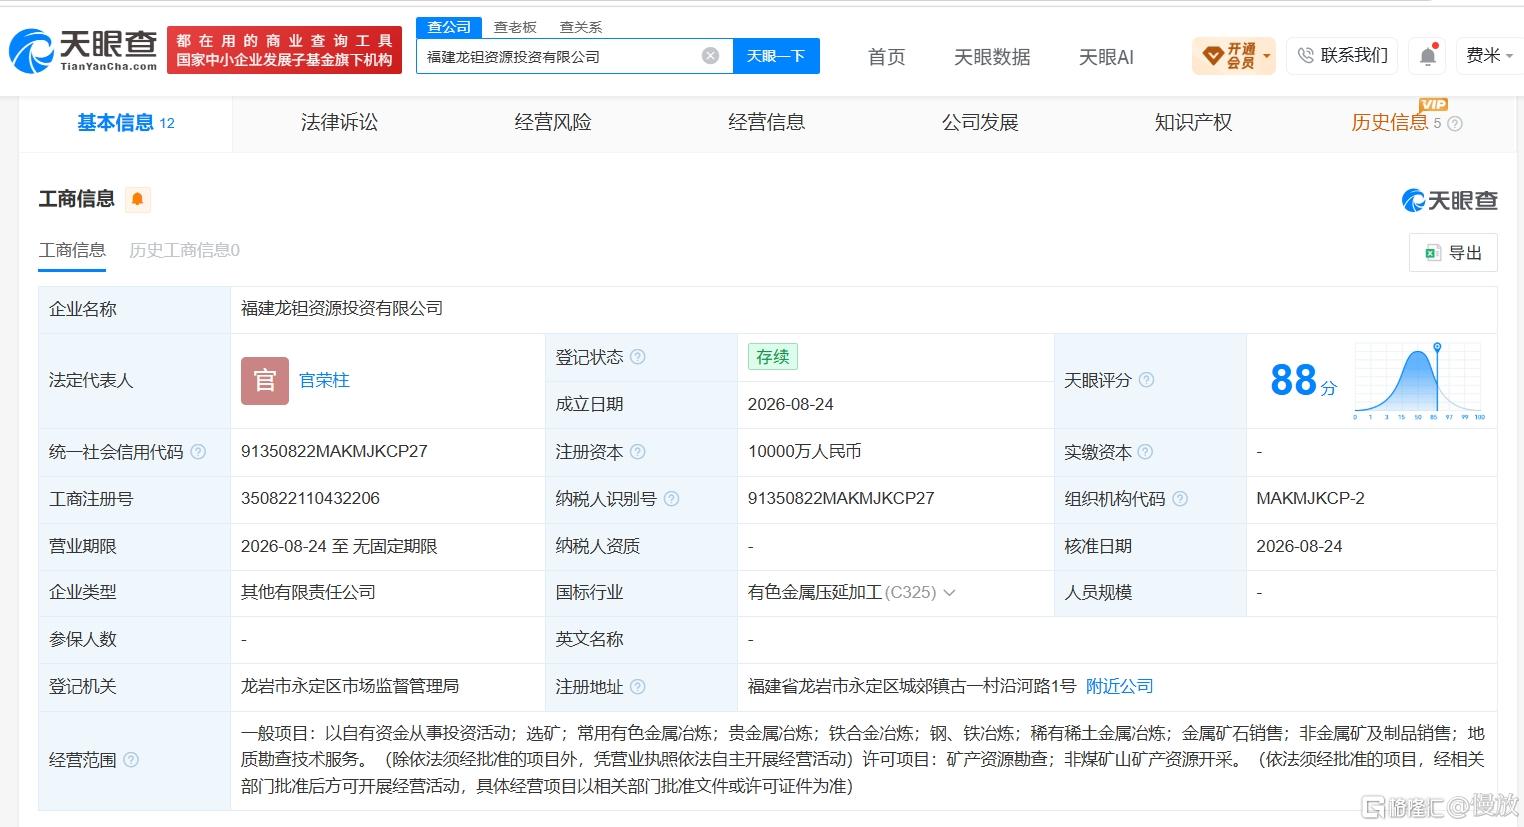Screen dimensions: 1524x827
Task: Expand the 有色金属压延加工 industry chevron
Action: [950, 593]
